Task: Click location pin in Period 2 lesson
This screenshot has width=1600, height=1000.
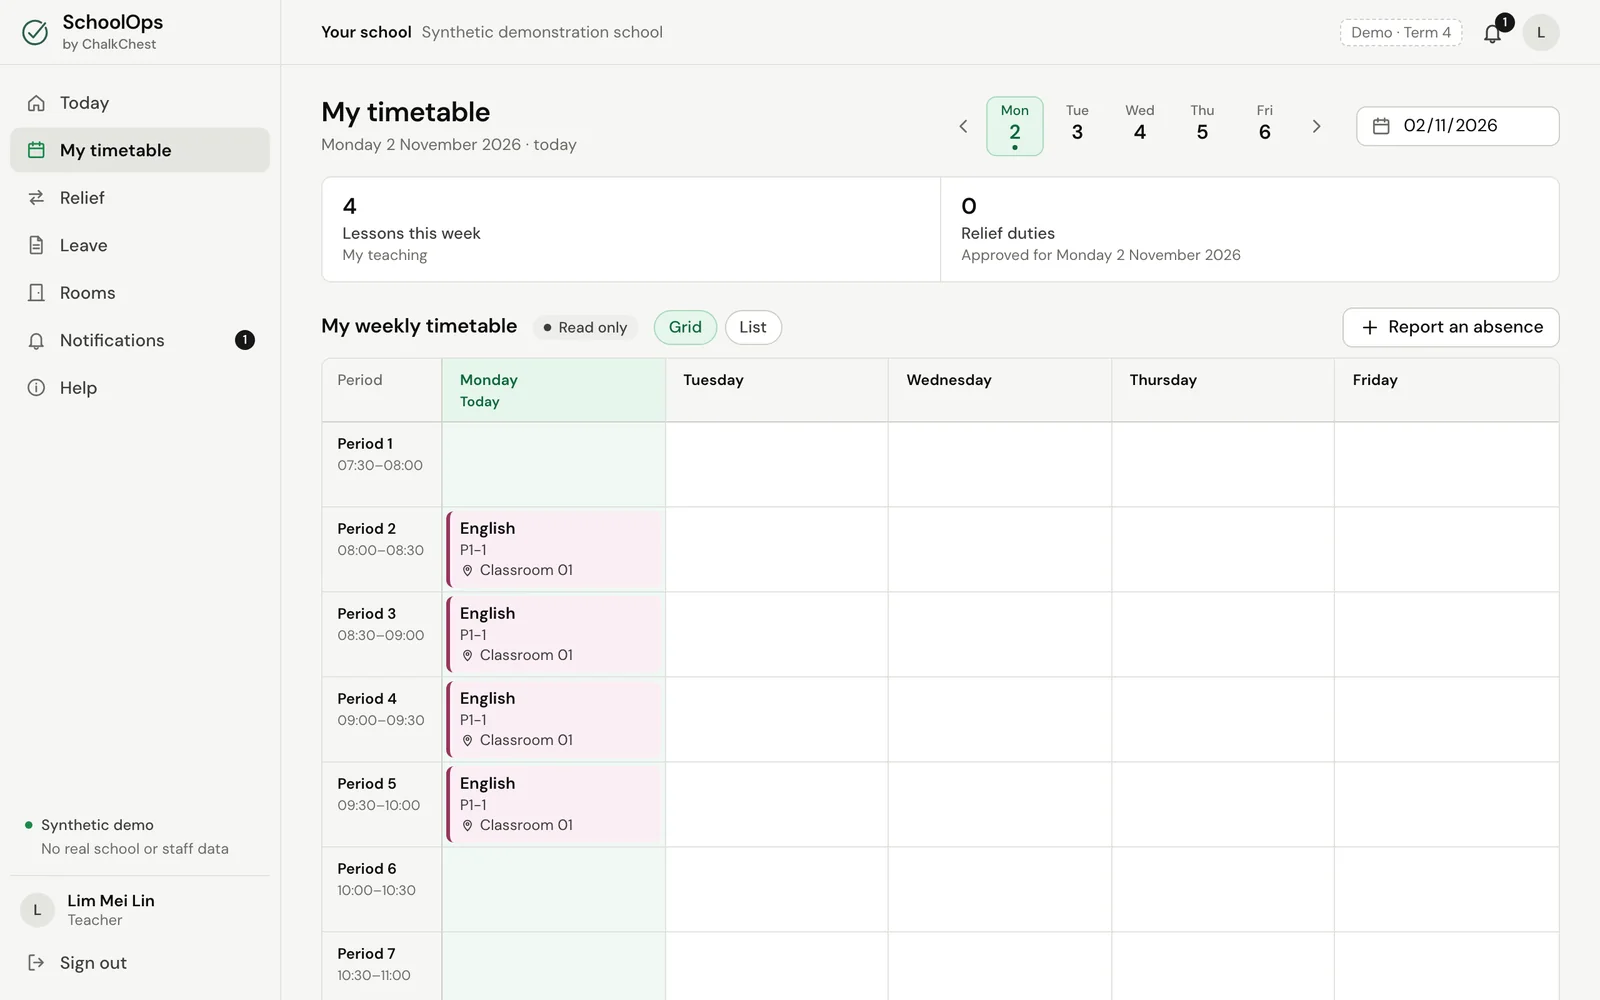Action: pos(467,571)
